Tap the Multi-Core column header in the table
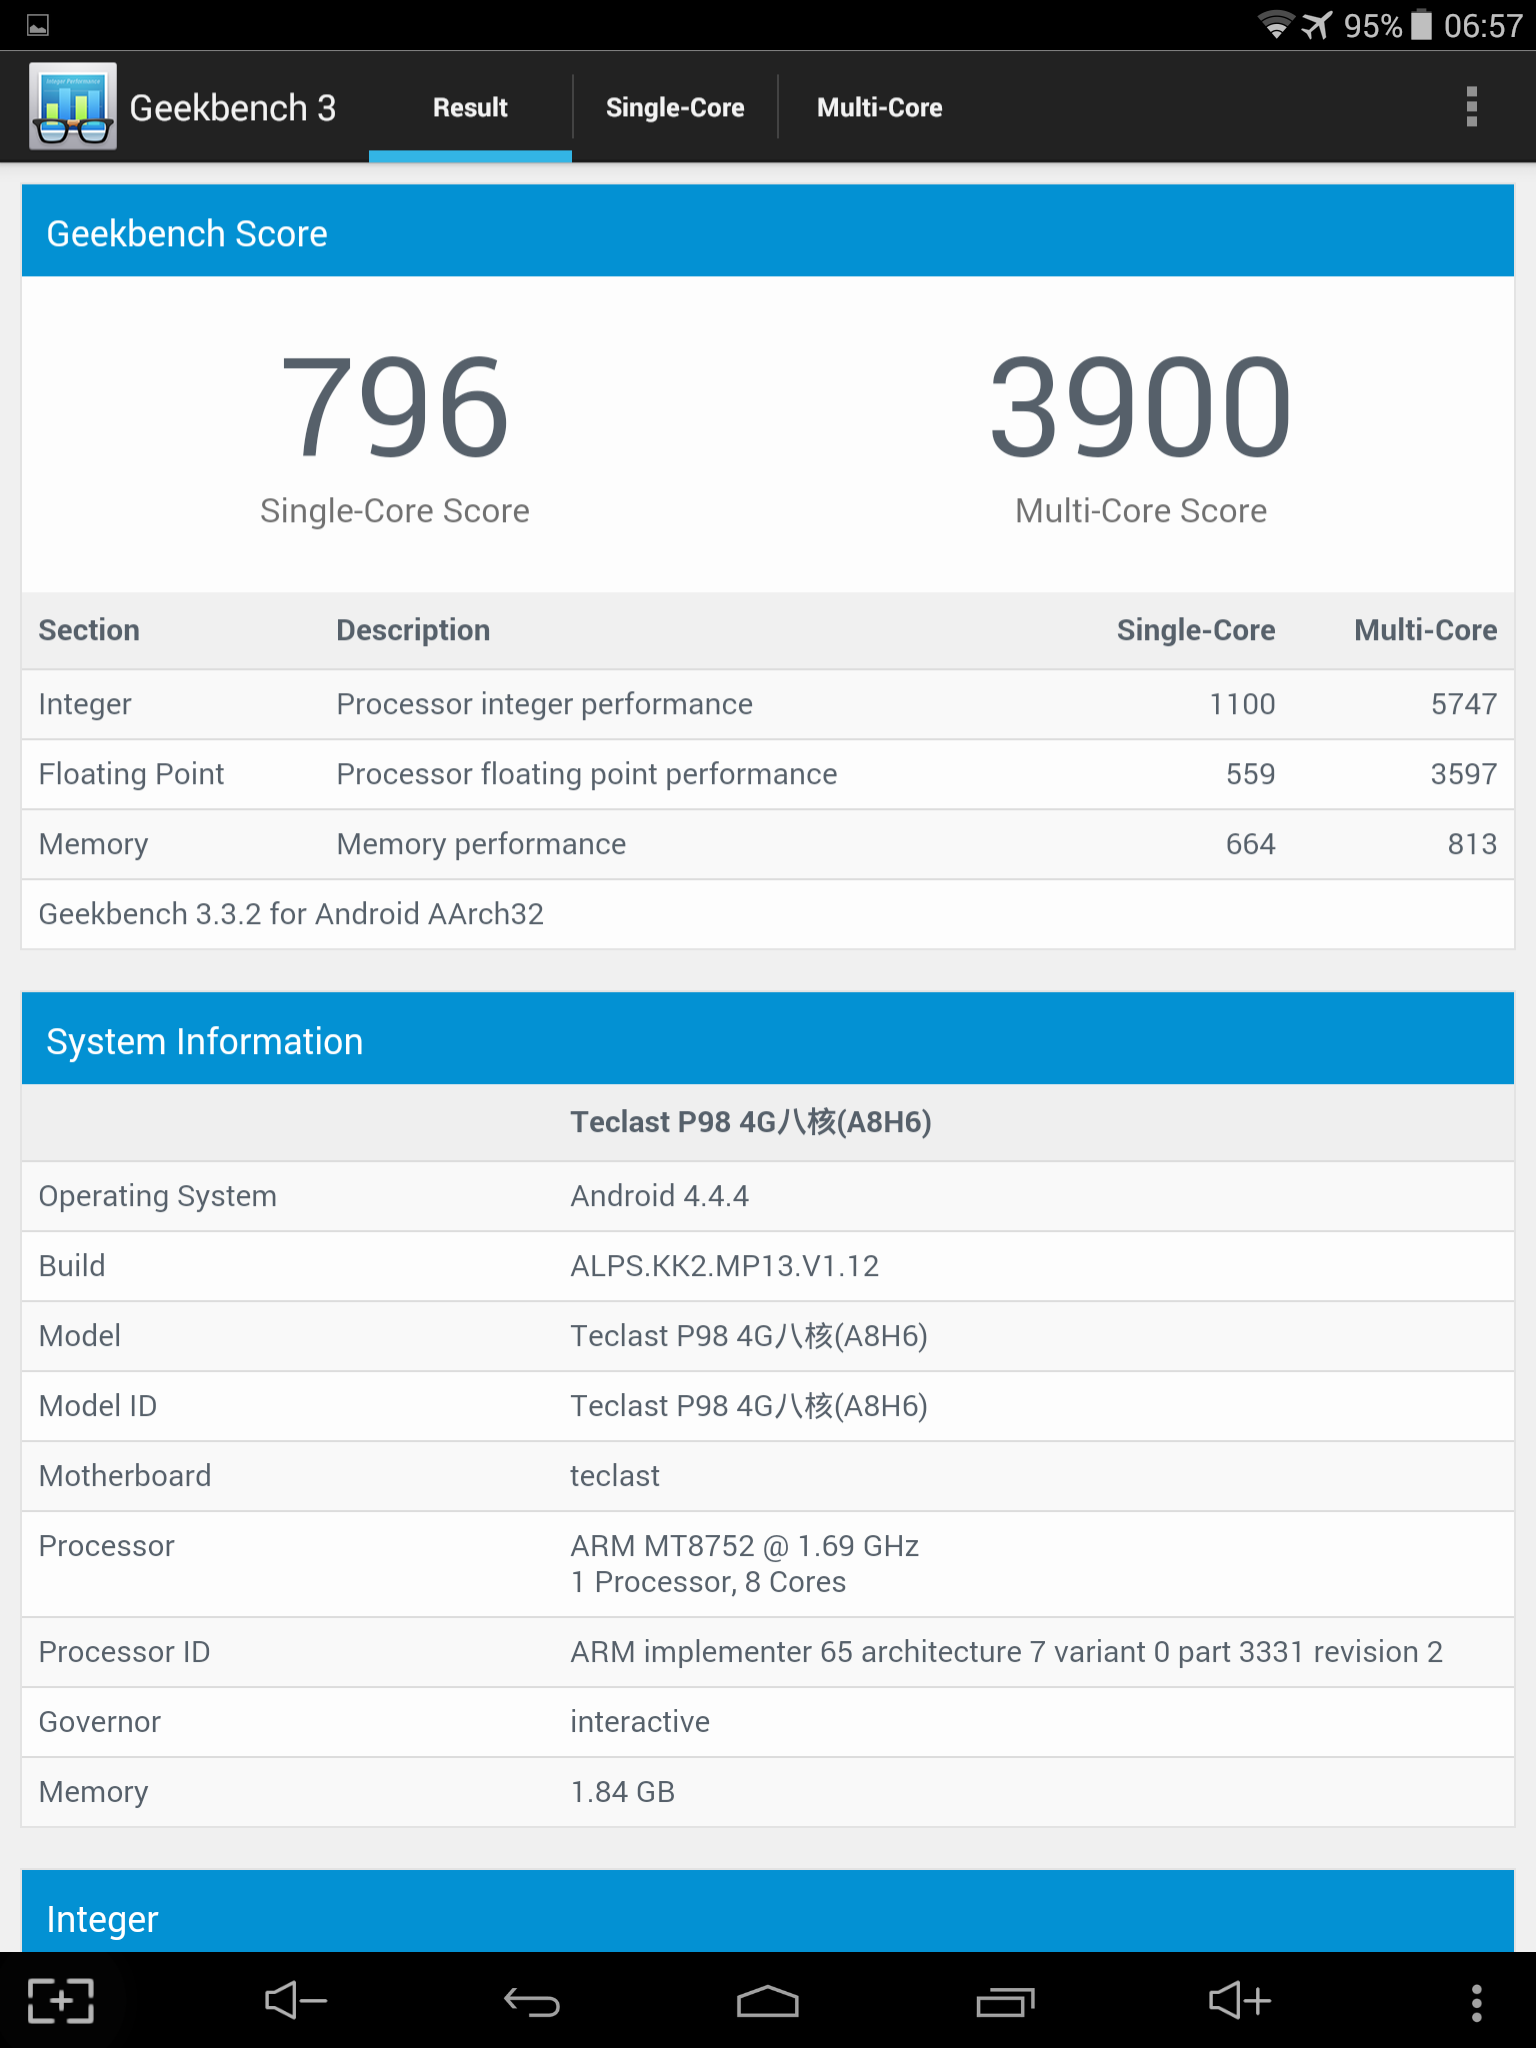 click(x=1426, y=630)
